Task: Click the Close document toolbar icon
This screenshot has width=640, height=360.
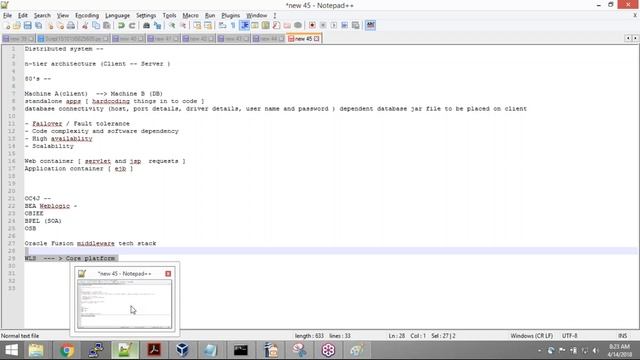Action: (50, 25)
